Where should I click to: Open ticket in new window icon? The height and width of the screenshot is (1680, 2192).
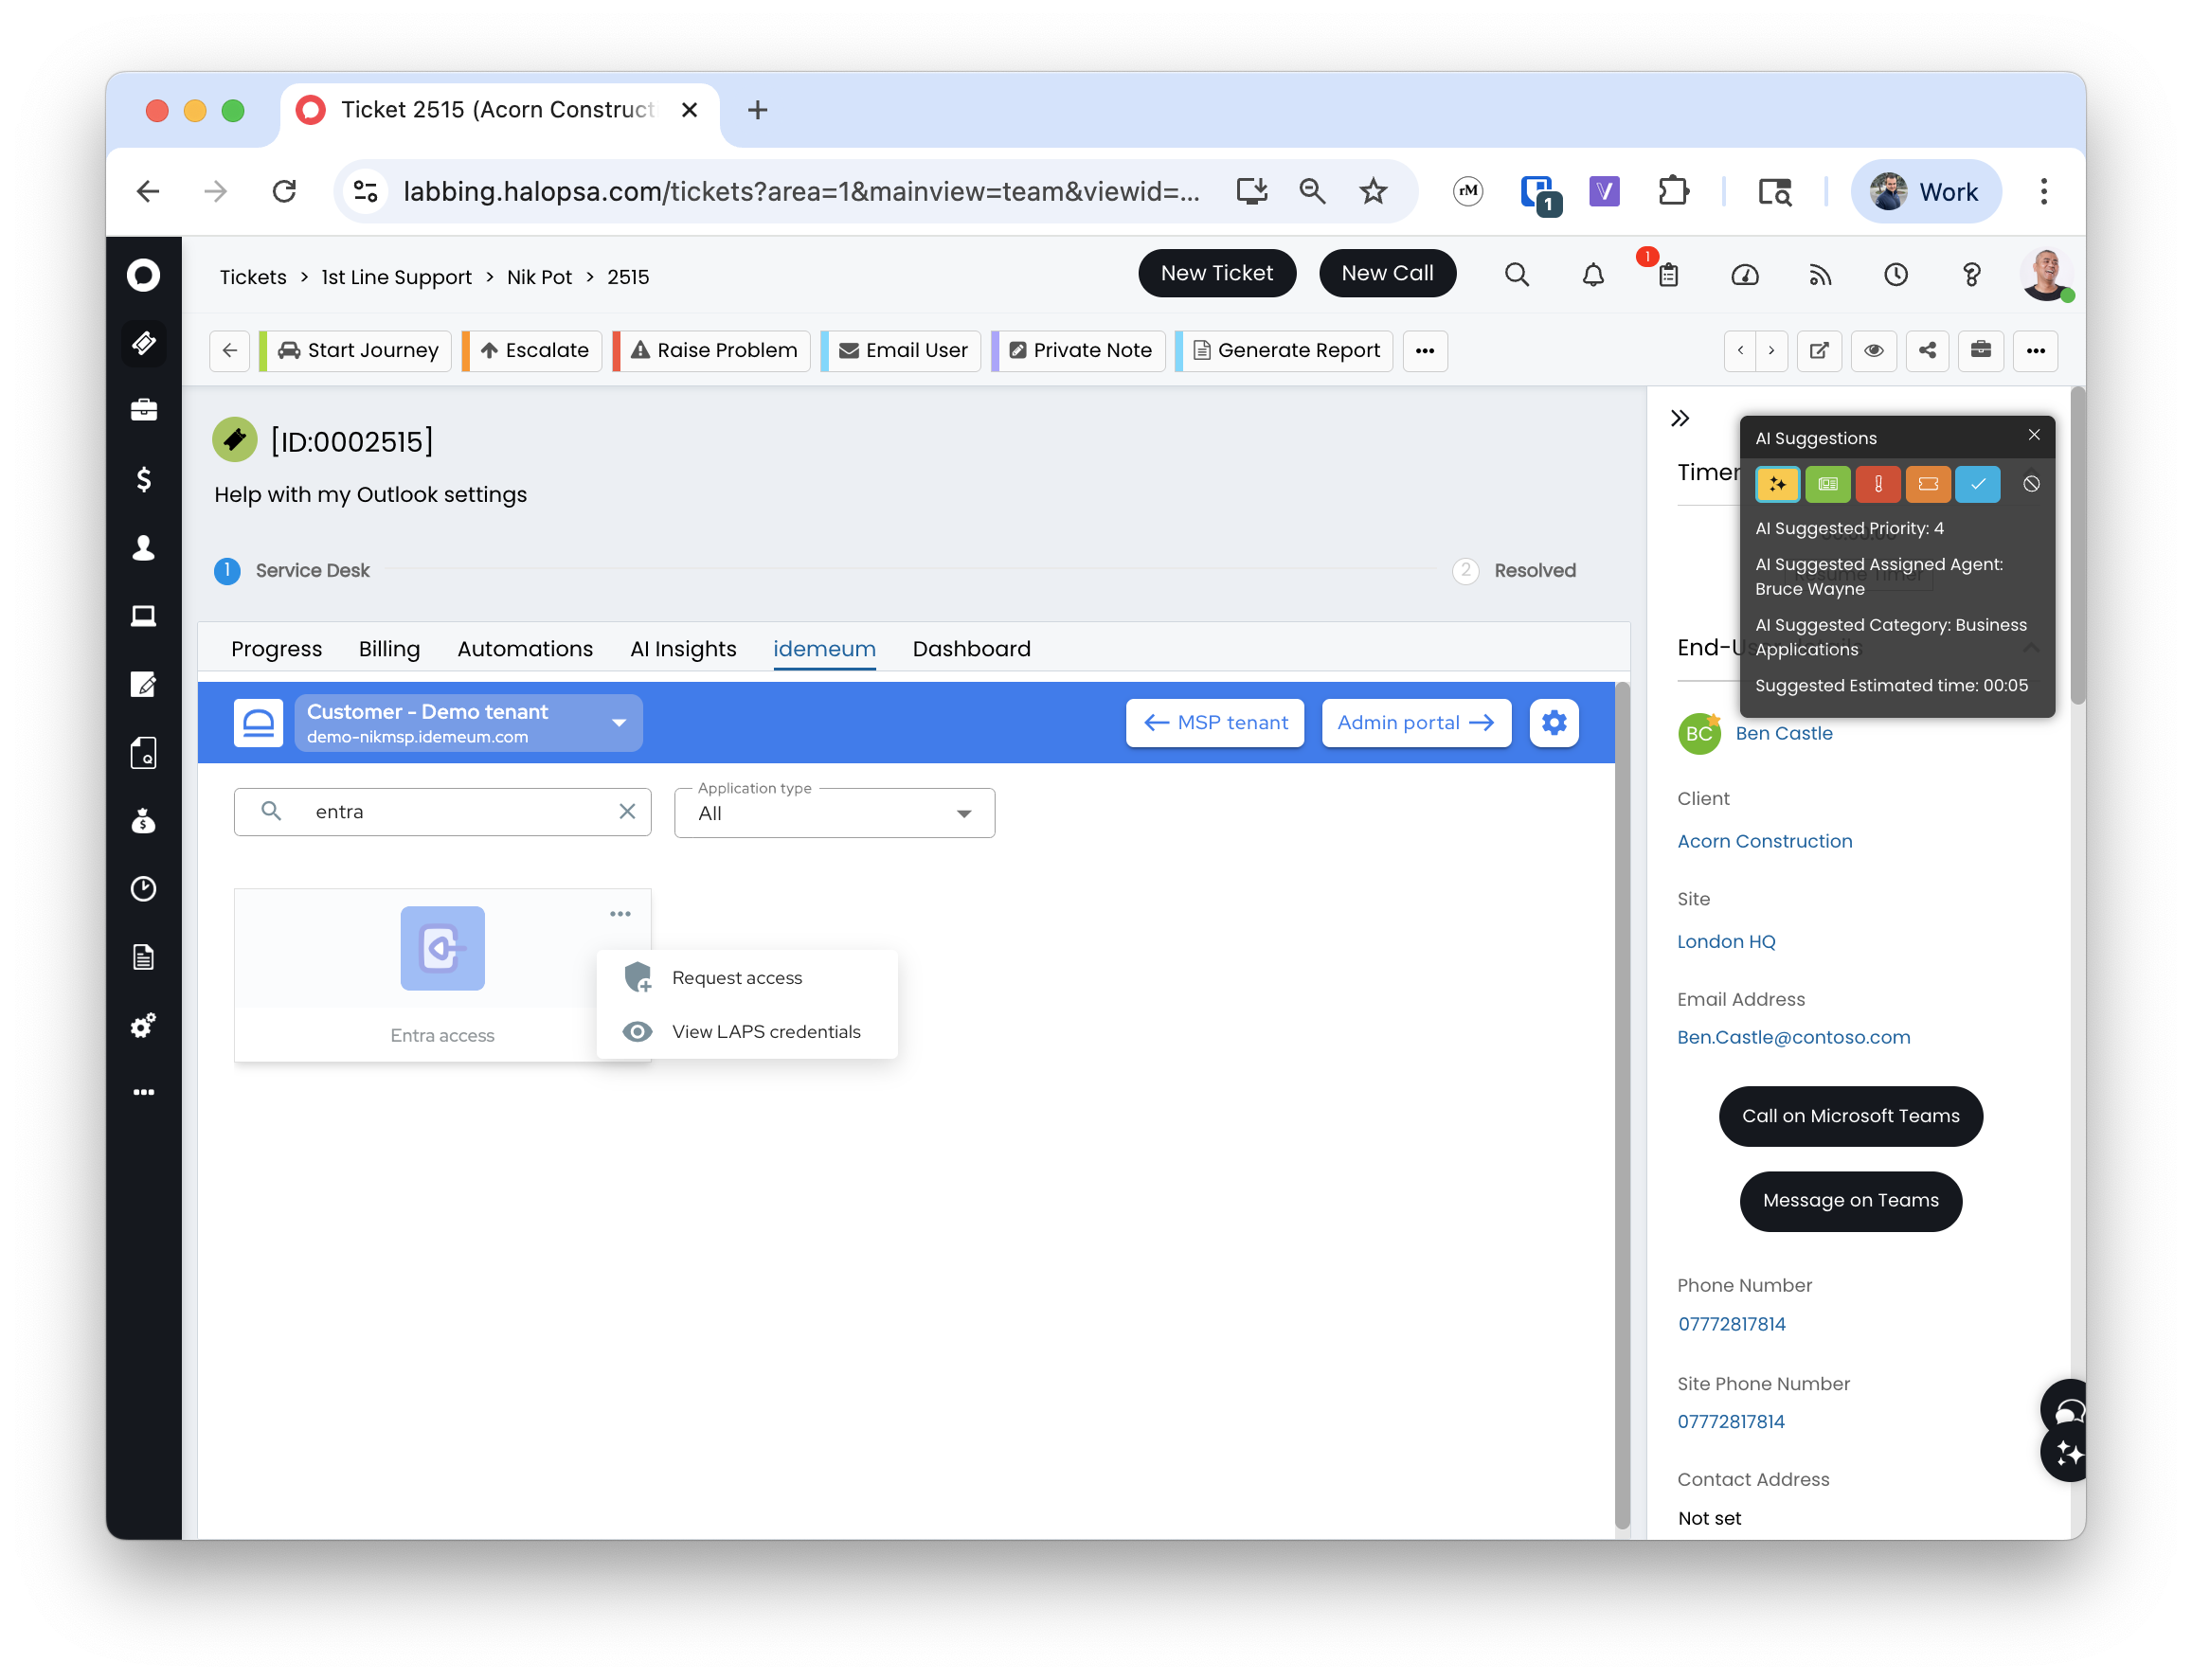pos(1819,350)
